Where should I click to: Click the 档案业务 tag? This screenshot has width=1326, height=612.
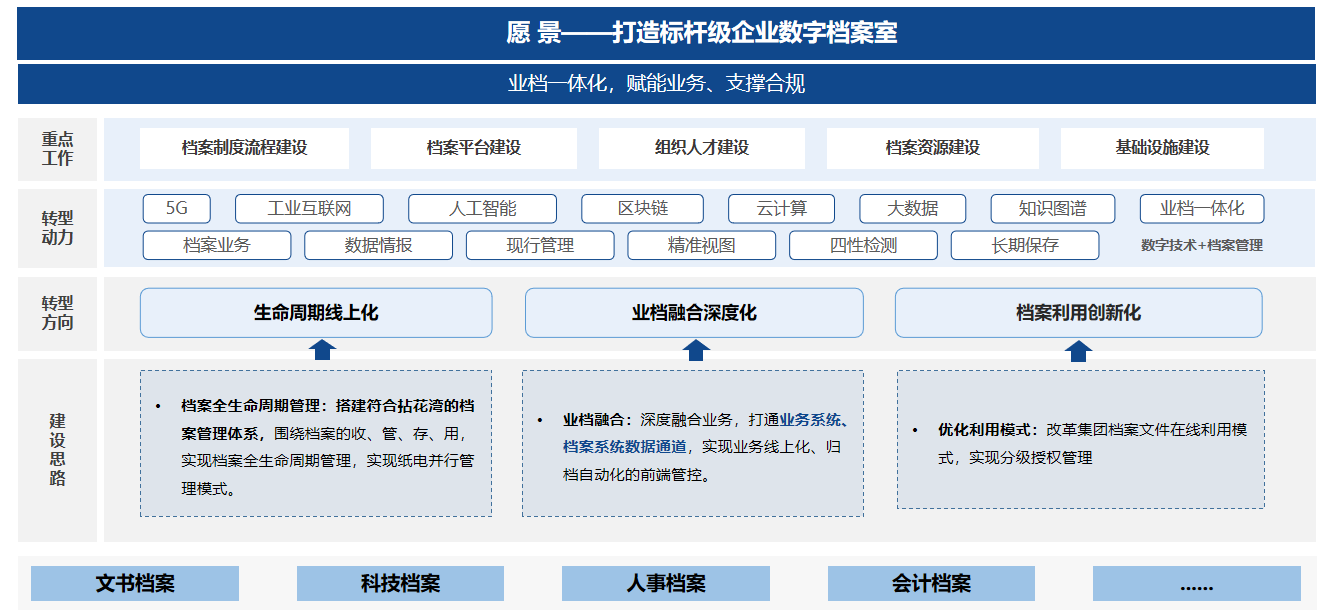pos(217,245)
